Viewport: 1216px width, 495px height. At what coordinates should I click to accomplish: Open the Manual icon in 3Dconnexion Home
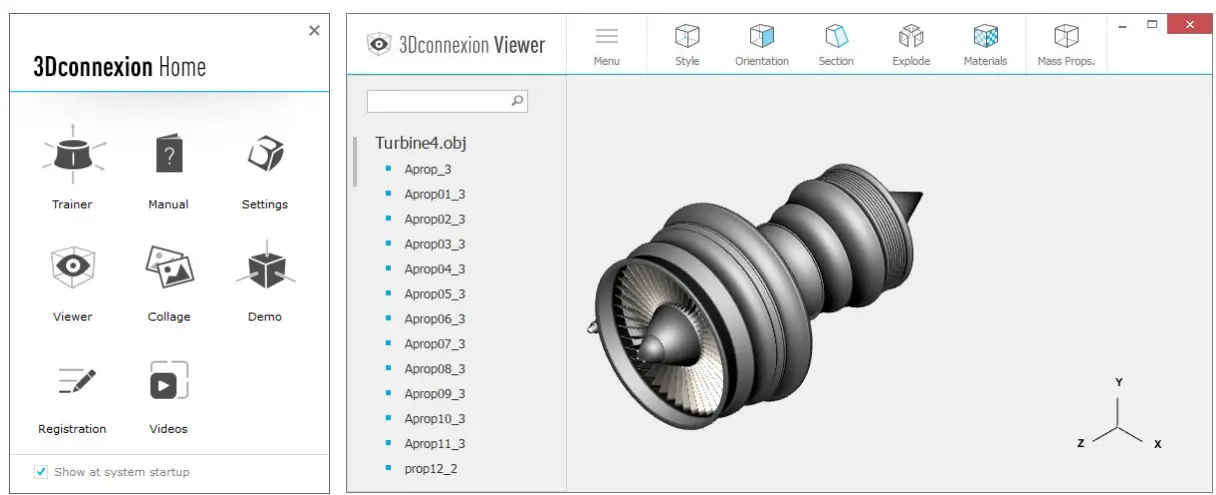169,155
